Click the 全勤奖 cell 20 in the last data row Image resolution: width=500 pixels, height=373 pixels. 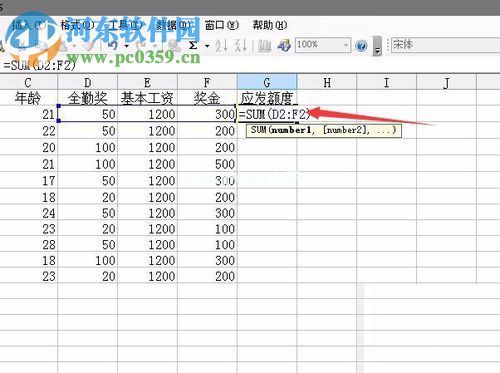click(x=88, y=276)
